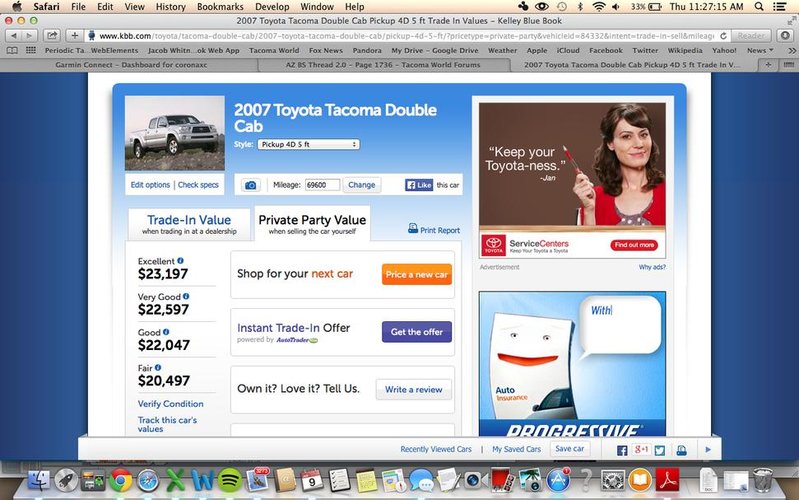Image resolution: width=799 pixels, height=500 pixels.
Task: Open the Edit options link
Action: (x=150, y=185)
